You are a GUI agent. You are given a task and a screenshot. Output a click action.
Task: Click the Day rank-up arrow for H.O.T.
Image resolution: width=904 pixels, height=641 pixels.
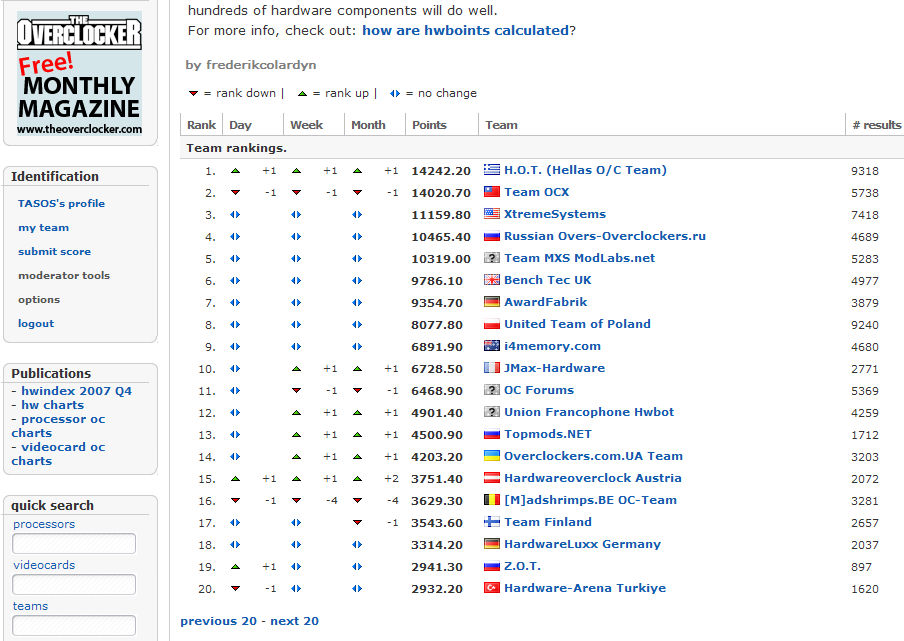(x=235, y=171)
